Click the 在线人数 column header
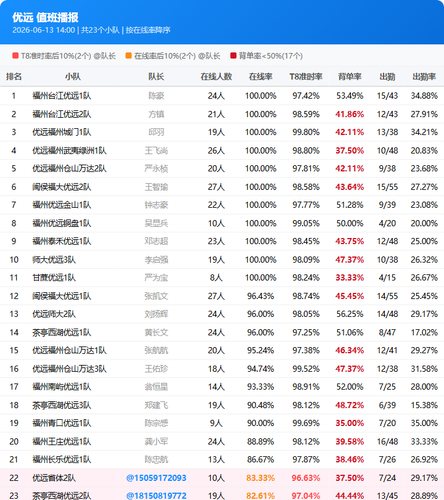Viewport: 444px width, 500px height. pyautogui.click(x=216, y=77)
